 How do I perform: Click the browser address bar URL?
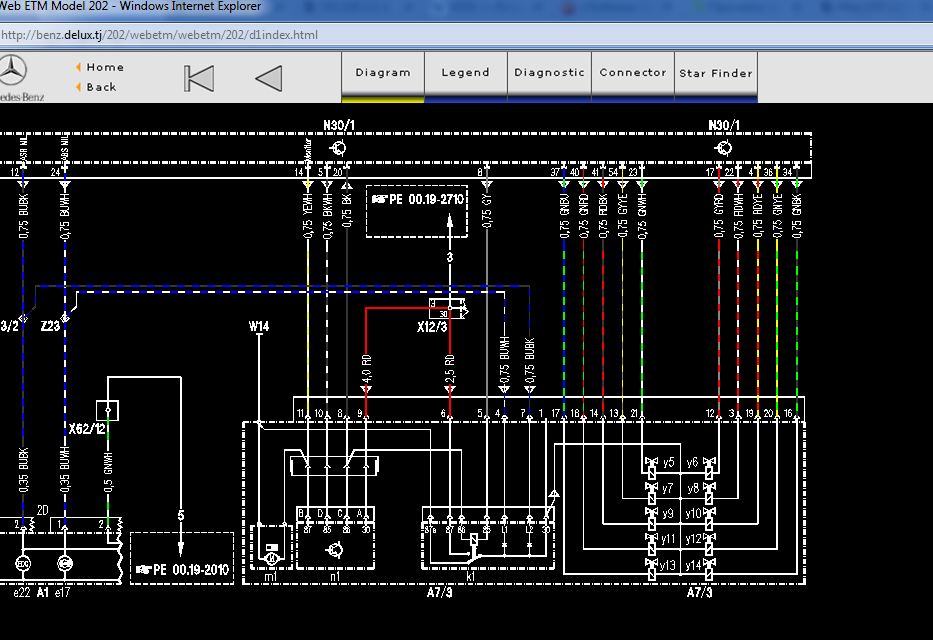point(160,35)
